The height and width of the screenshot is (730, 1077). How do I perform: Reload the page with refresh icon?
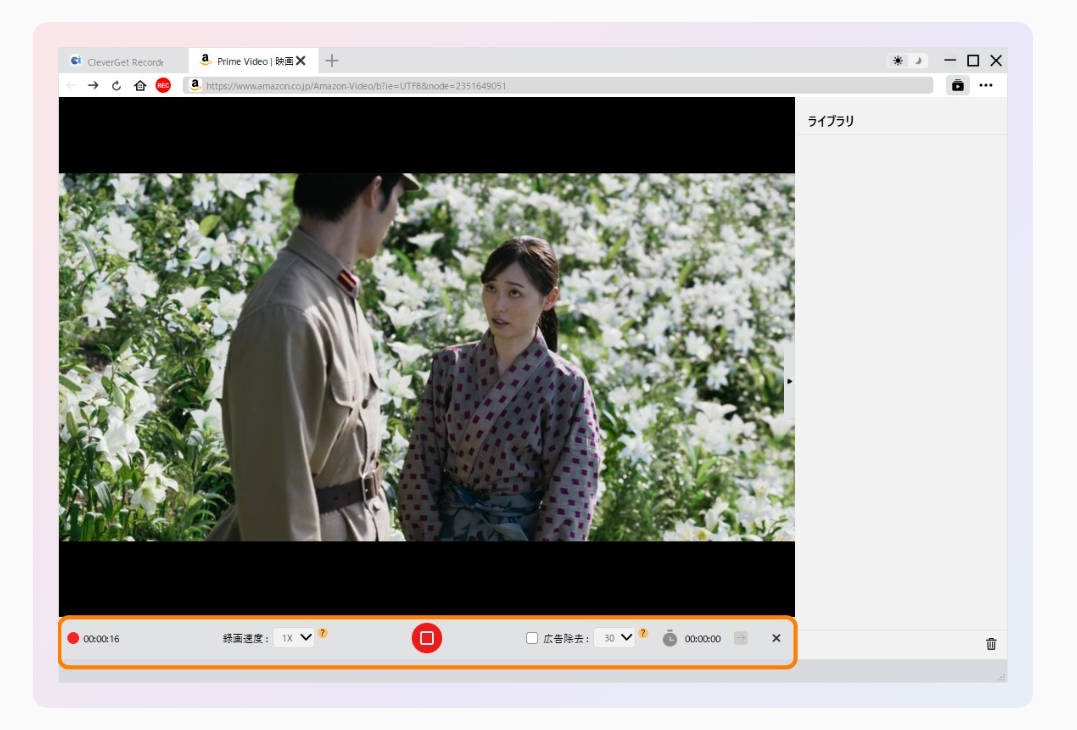116,86
